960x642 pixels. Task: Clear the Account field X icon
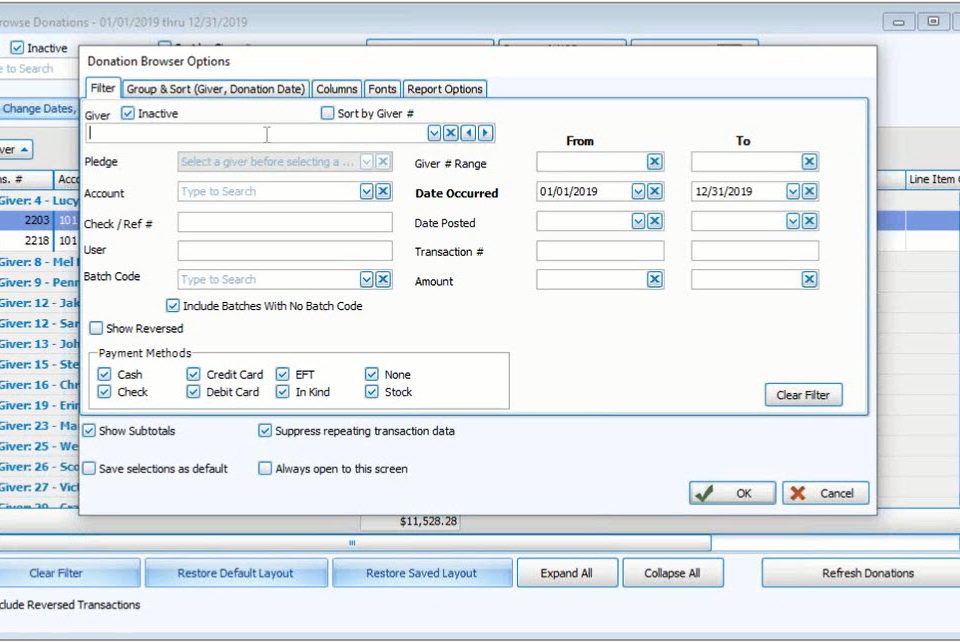(383, 192)
